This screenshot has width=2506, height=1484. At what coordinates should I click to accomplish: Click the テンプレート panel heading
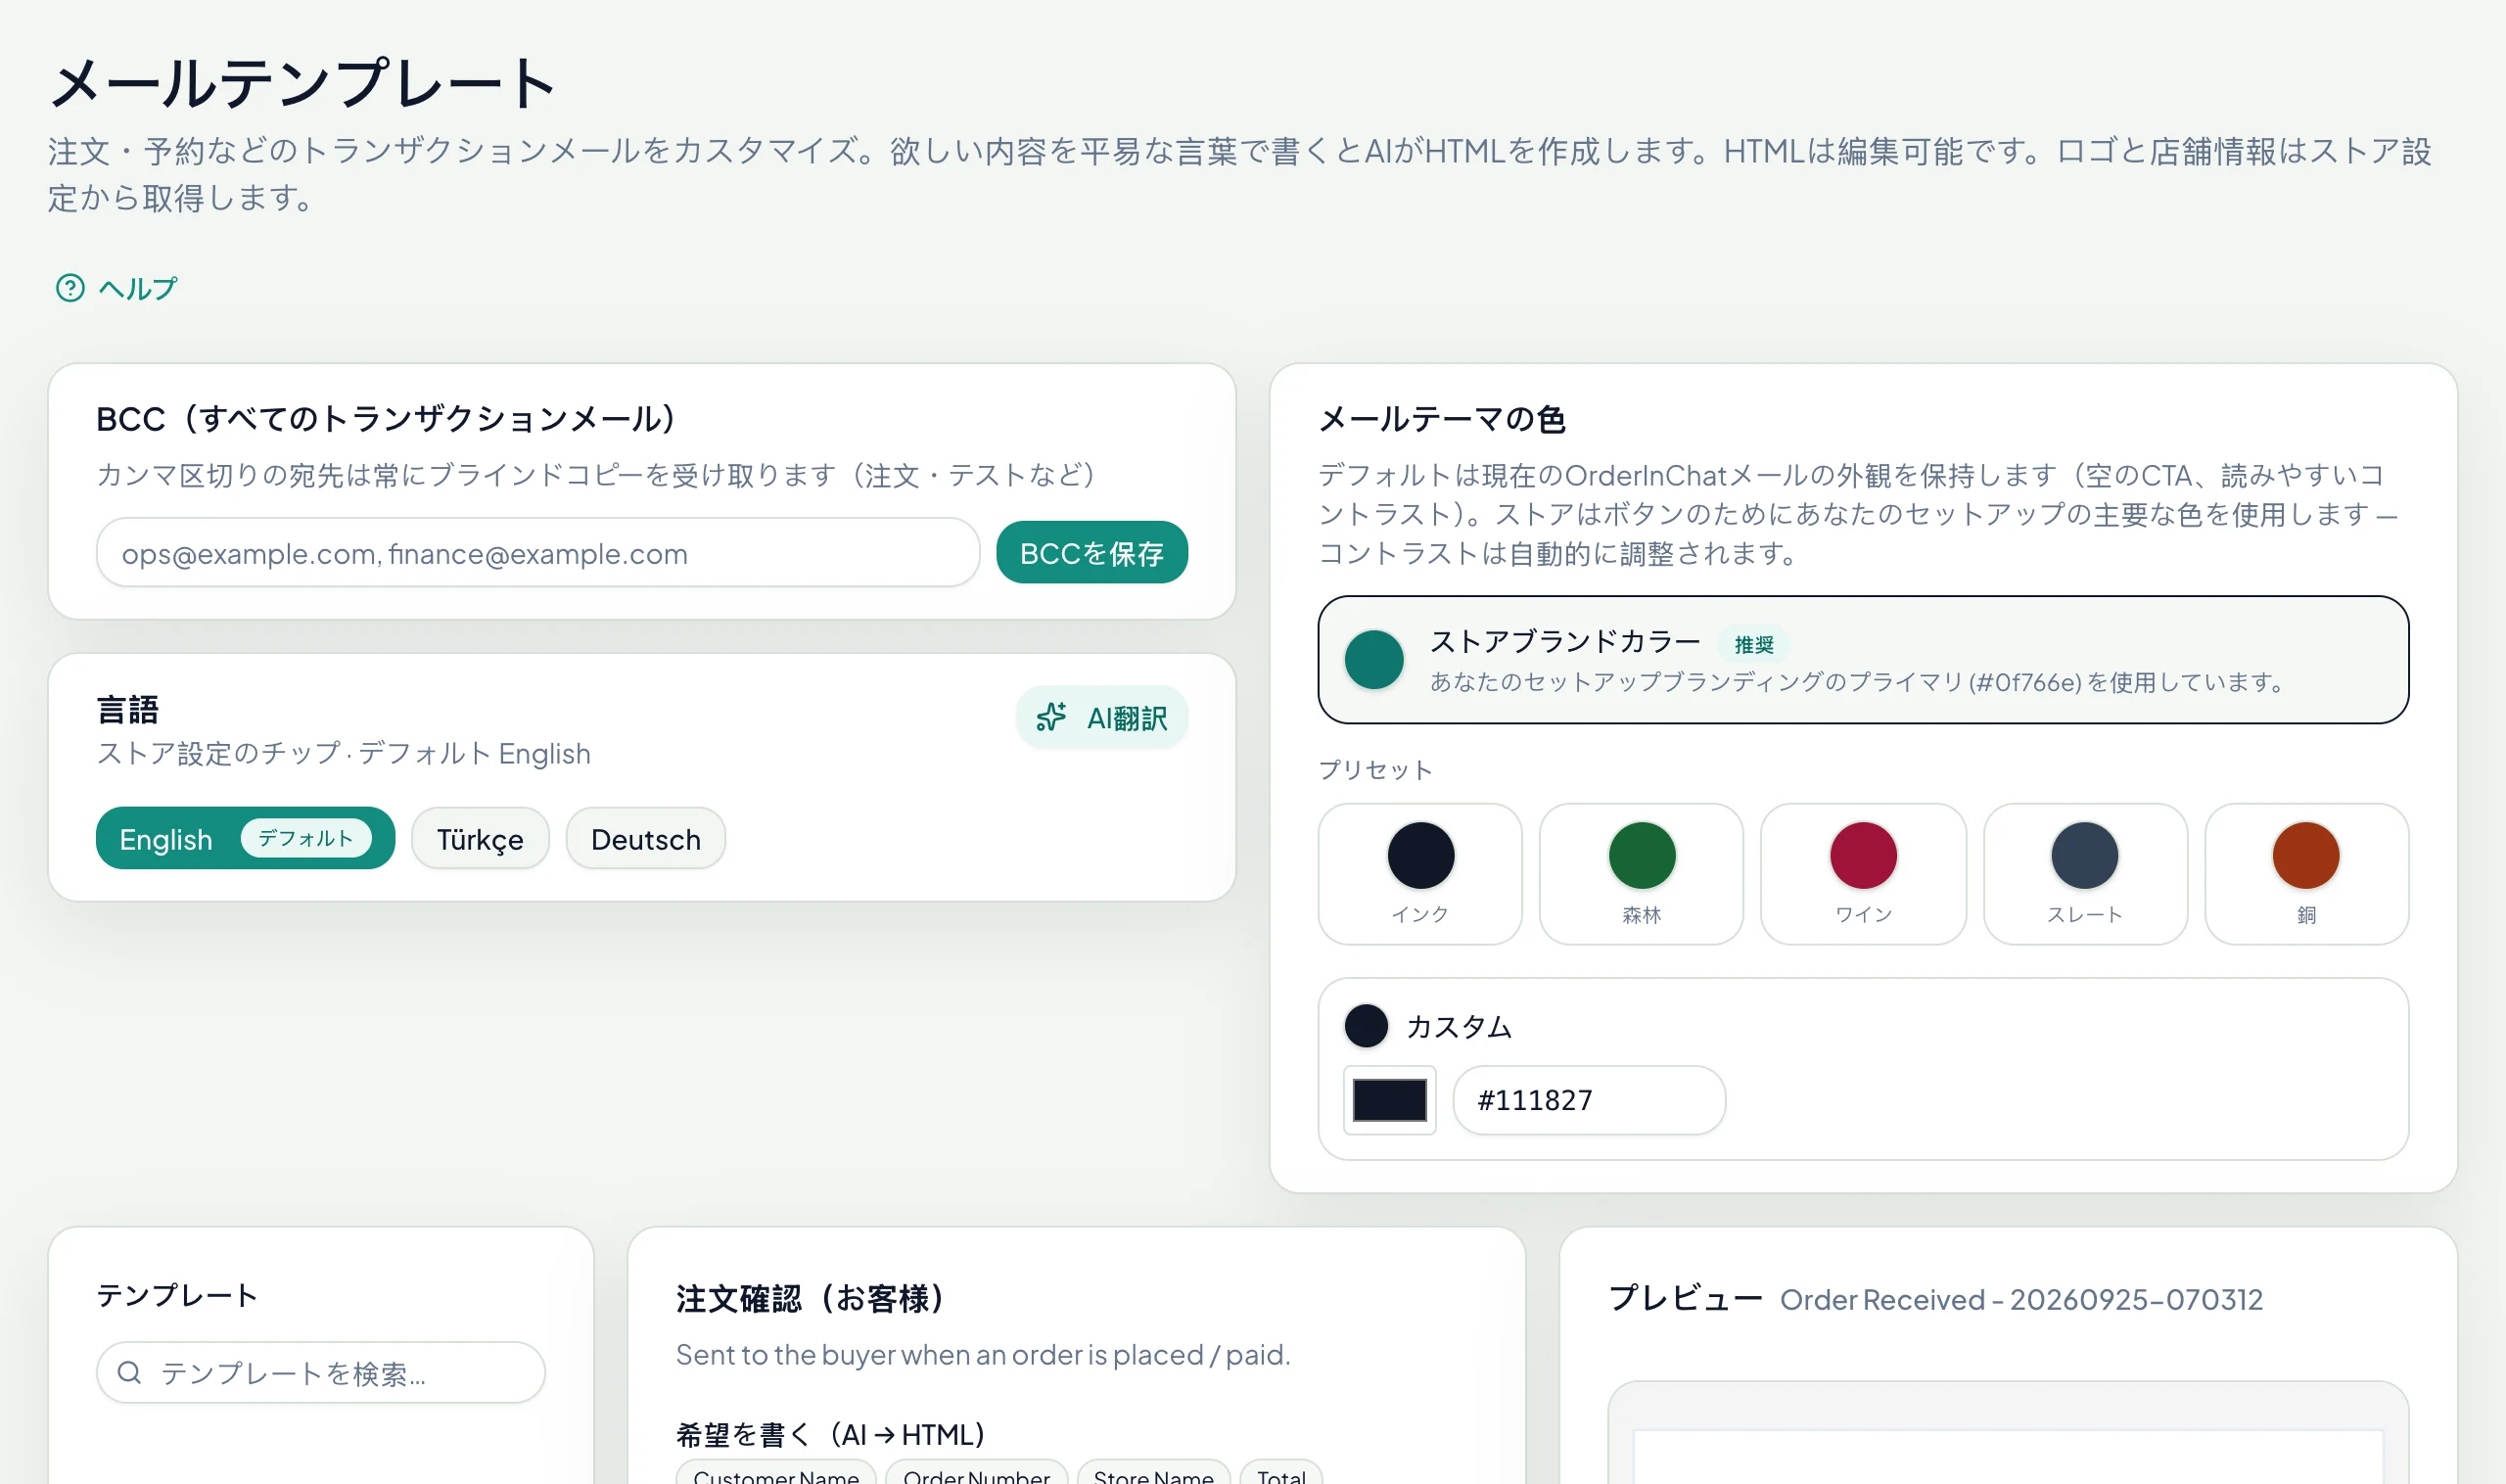177,1295
